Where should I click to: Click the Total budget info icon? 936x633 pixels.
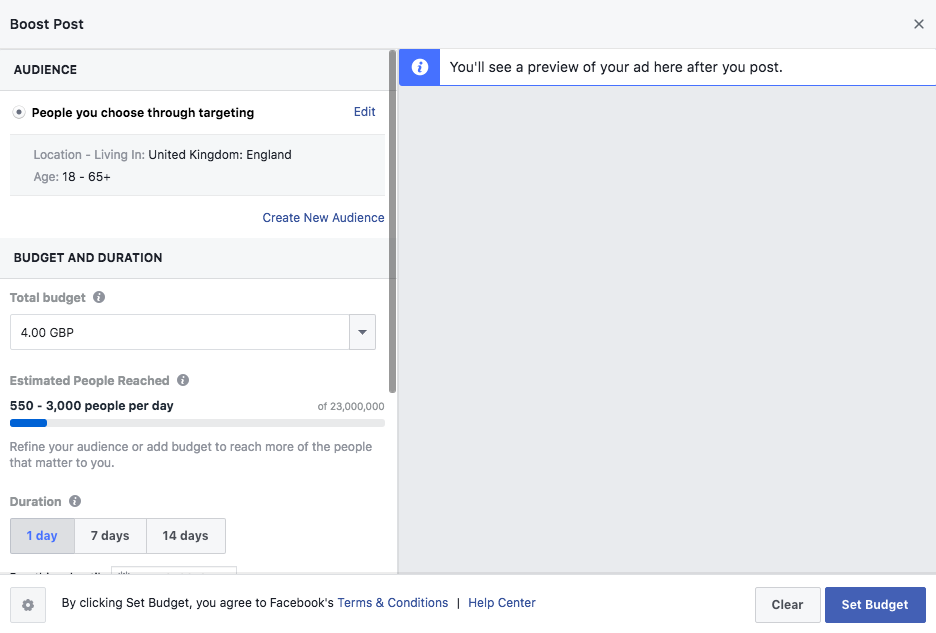99,297
